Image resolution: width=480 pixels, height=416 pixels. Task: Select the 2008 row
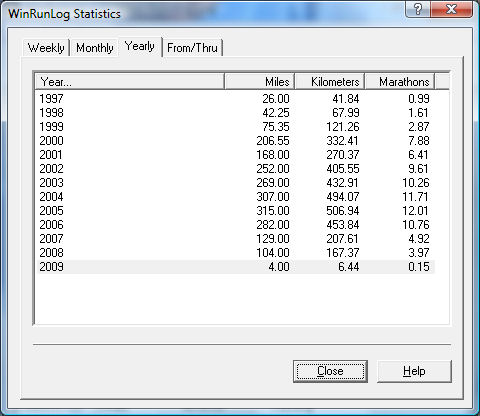click(x=236, y=253)
